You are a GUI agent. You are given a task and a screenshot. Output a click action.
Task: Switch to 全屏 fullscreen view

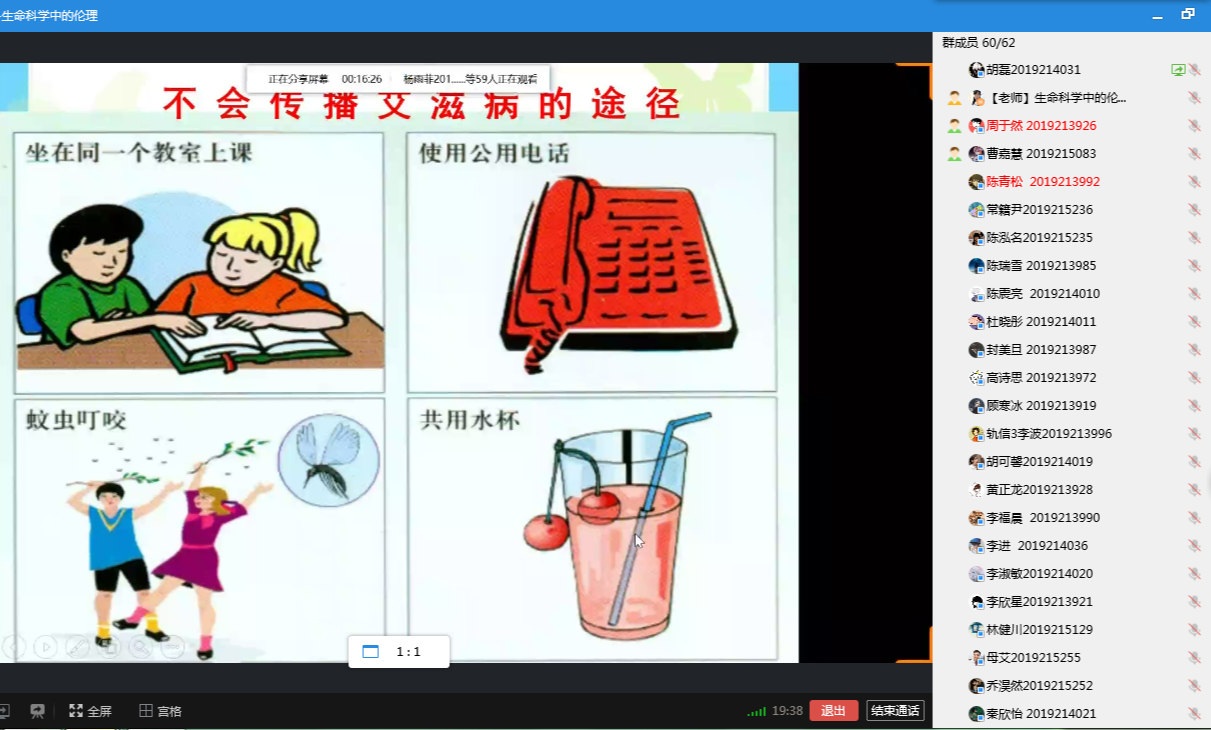(x=90, y=711)
